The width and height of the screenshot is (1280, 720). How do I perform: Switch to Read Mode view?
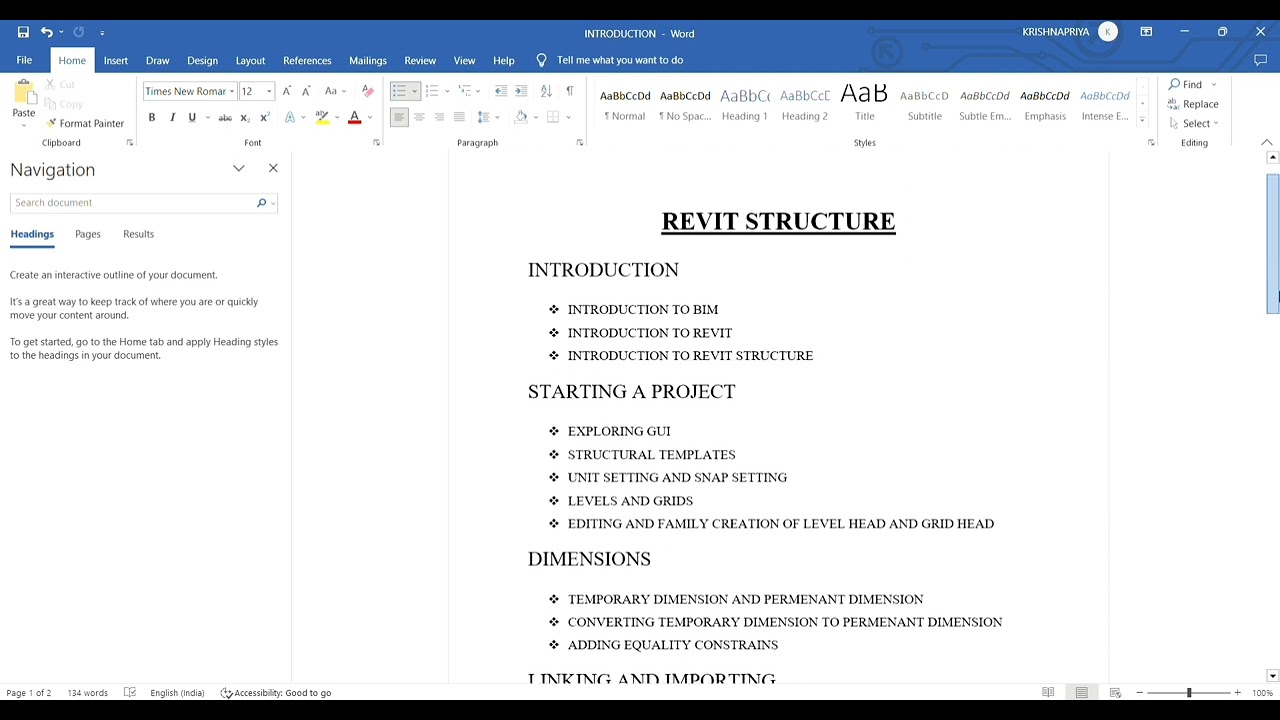pos(1048,693)
